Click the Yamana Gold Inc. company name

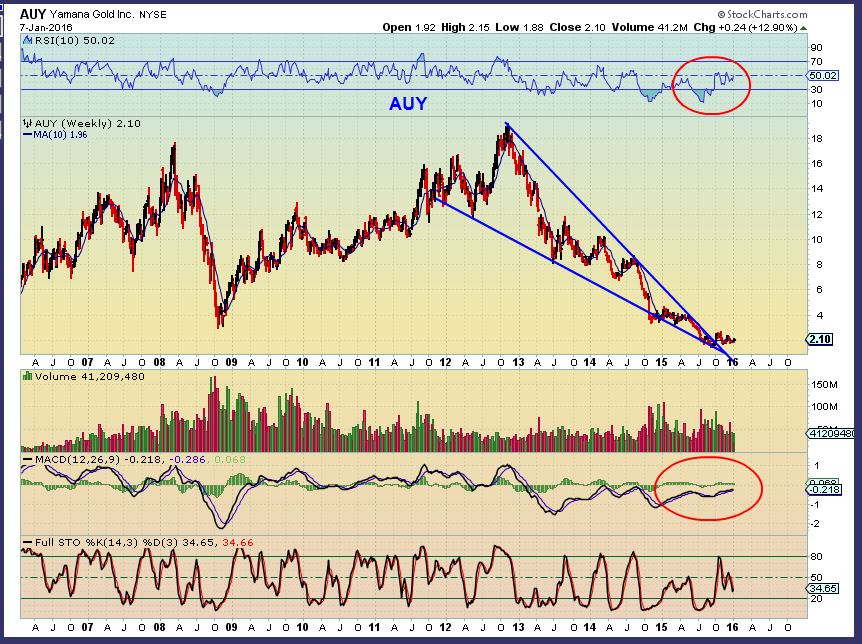click(x=92, y=15)
